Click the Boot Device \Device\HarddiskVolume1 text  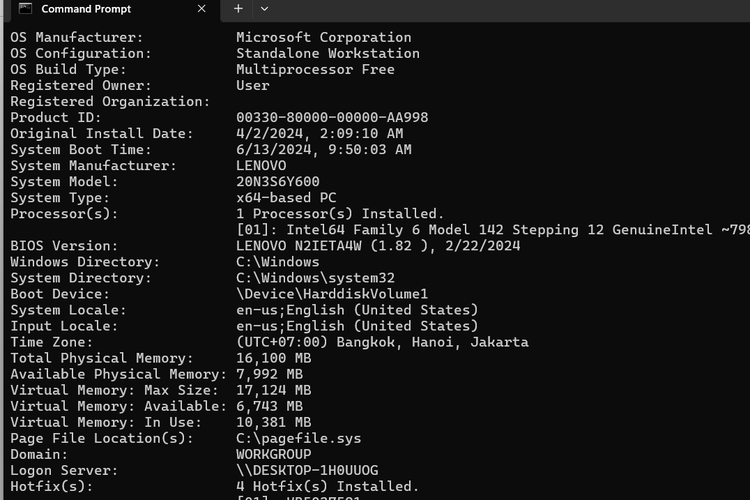(x=332, y=294)
